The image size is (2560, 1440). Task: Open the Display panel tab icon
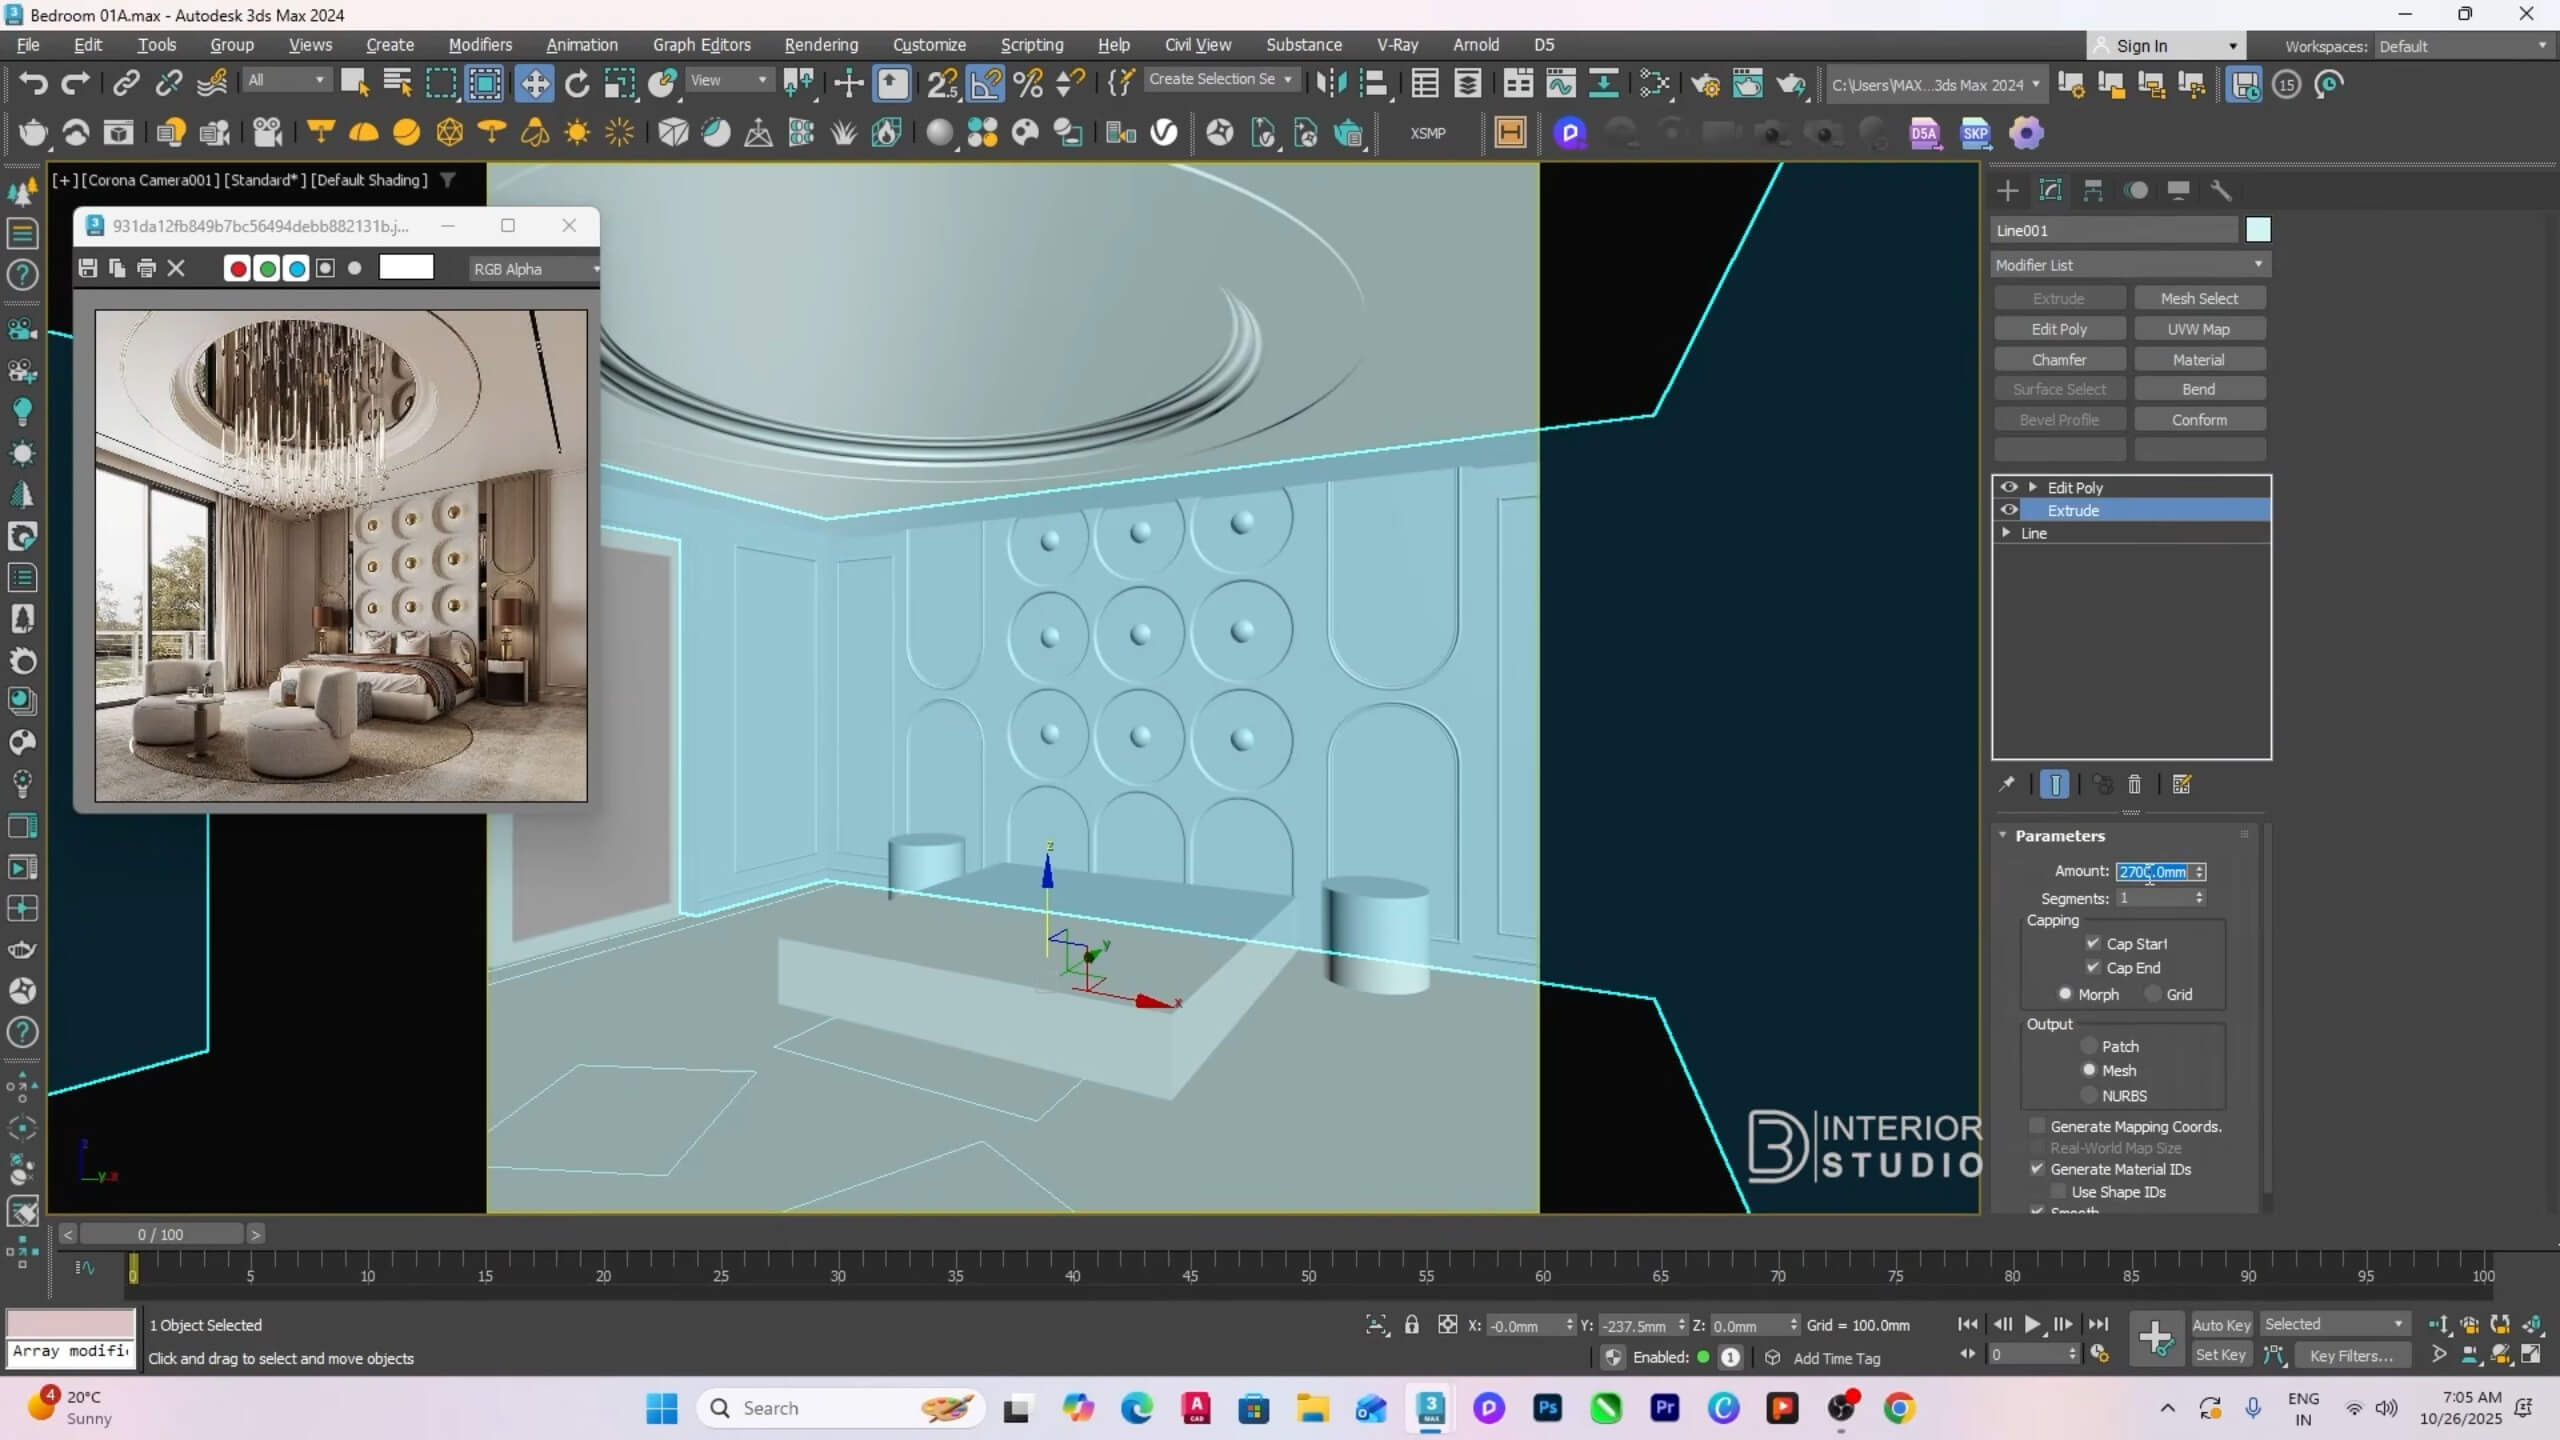tap(2179, 190)
